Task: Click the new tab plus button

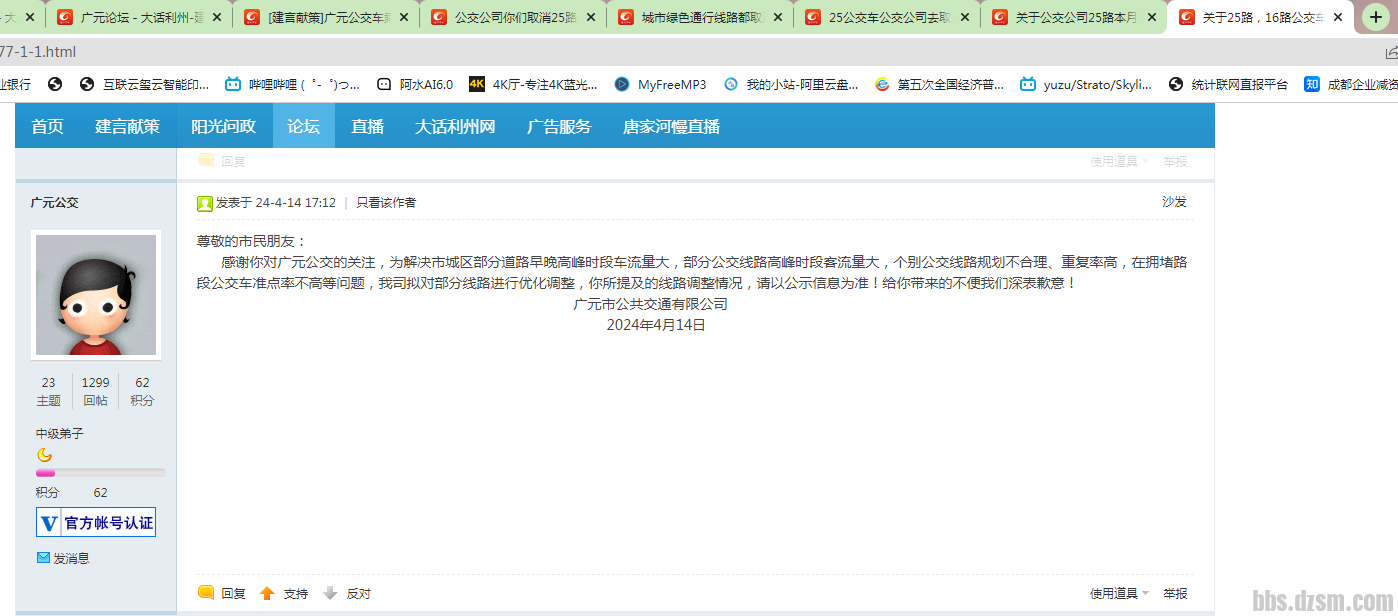Action: (x=1375, y=17)
